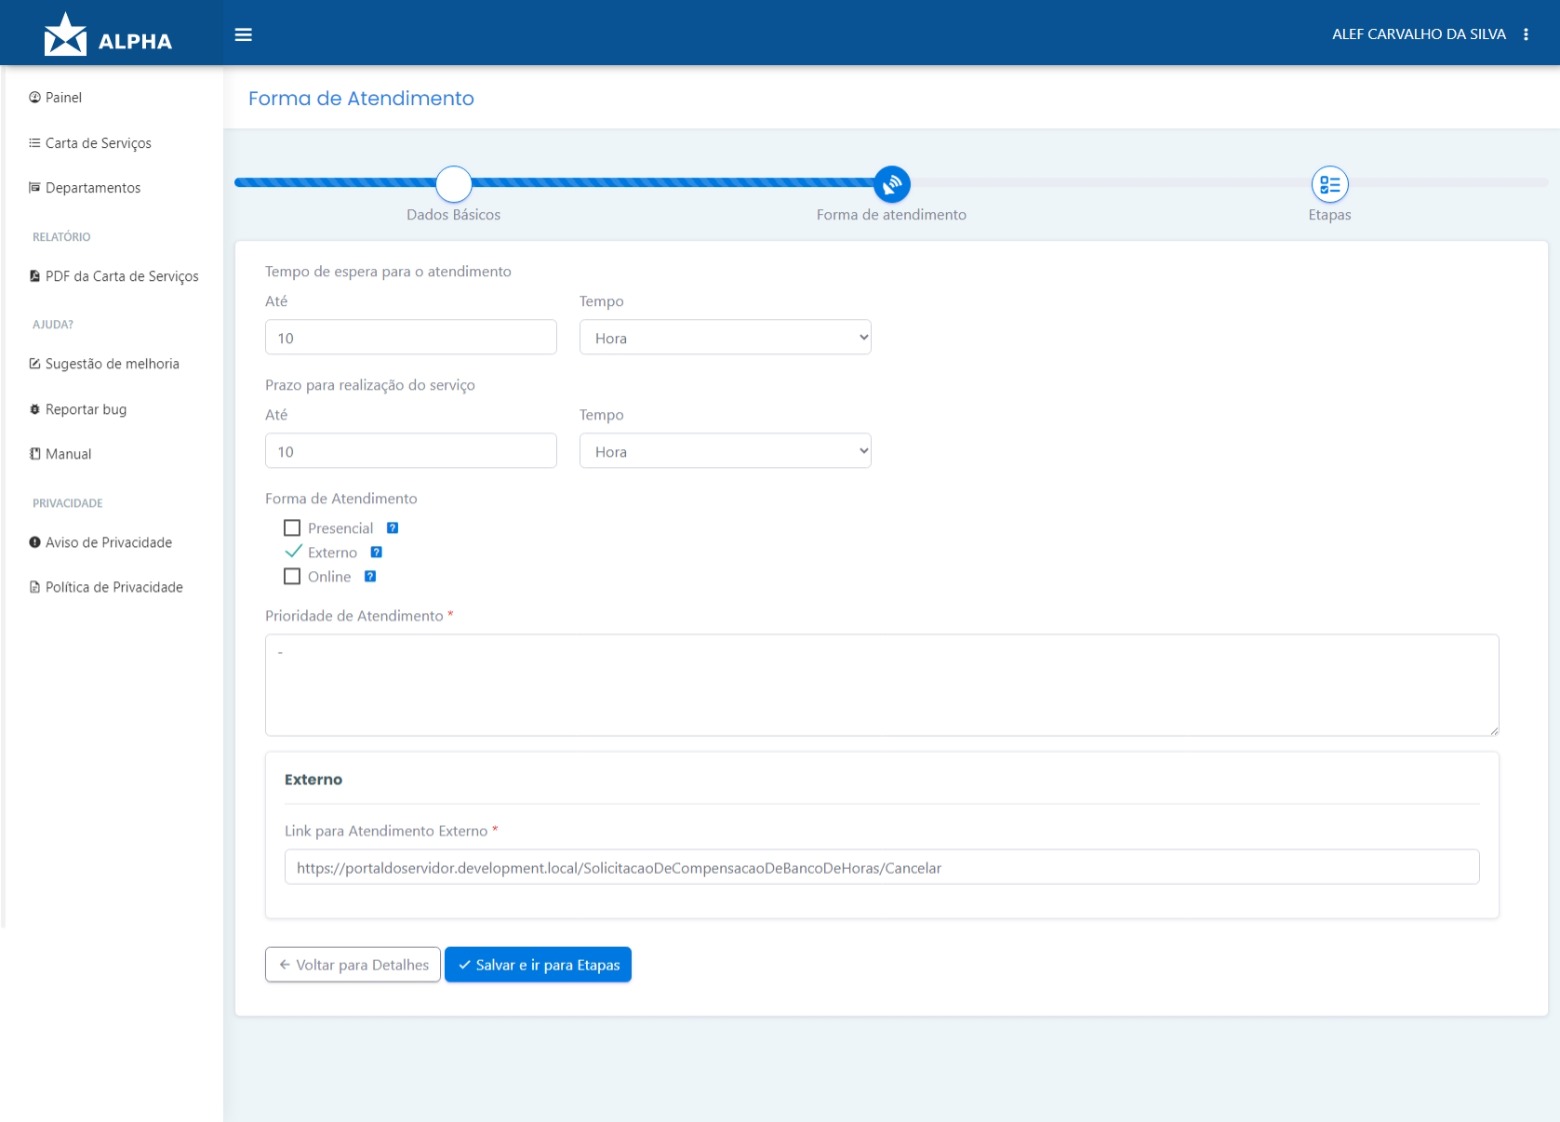Check the Online checkbox

[x=292, y=576]
